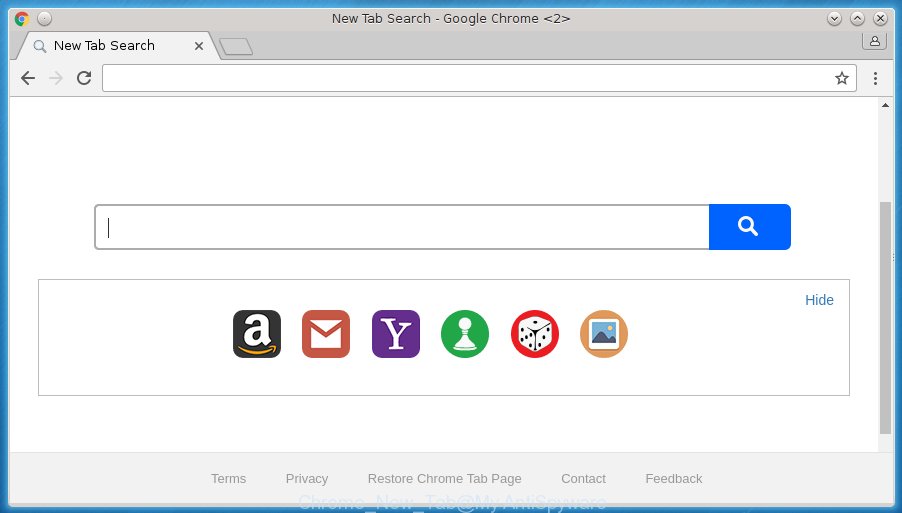Open the red mail envelope shortcut

[x=326, y=334]
